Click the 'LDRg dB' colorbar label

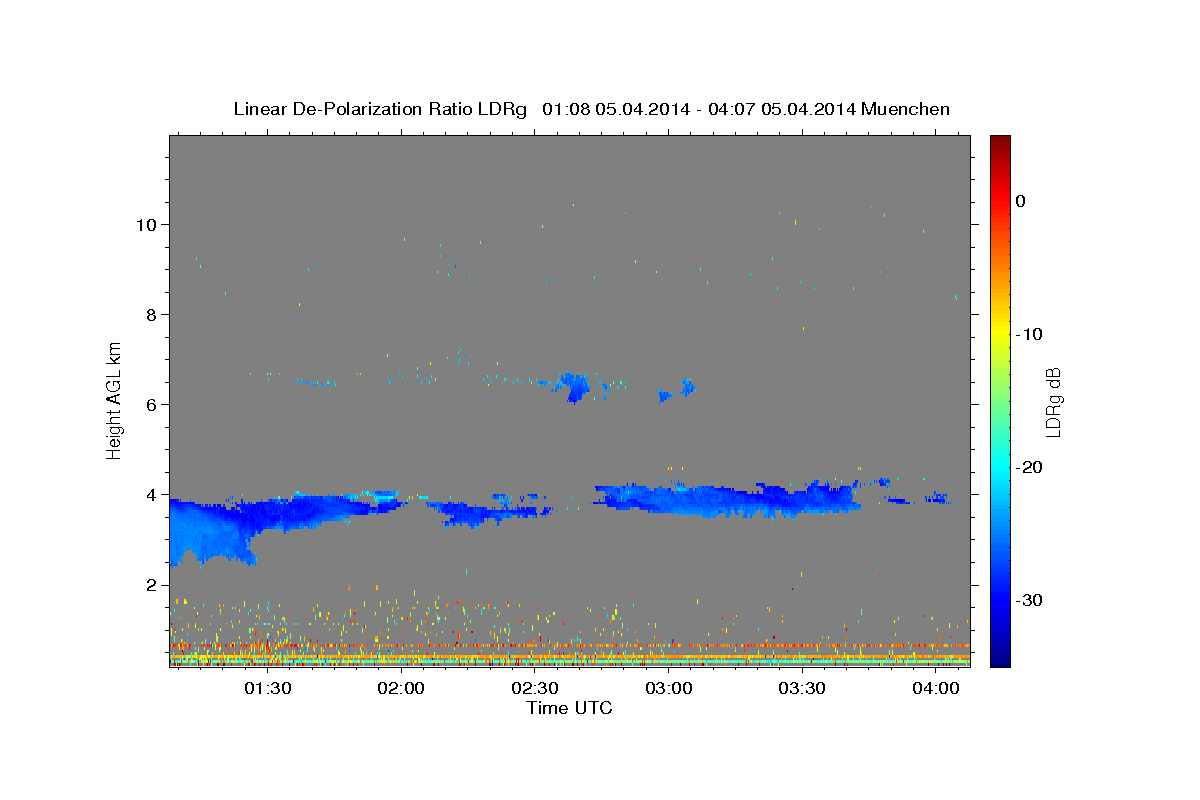tap(1053, 402)
